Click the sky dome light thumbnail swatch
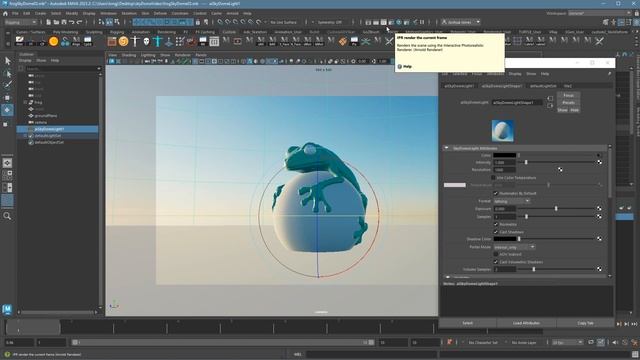 click(x=502, y=131)
